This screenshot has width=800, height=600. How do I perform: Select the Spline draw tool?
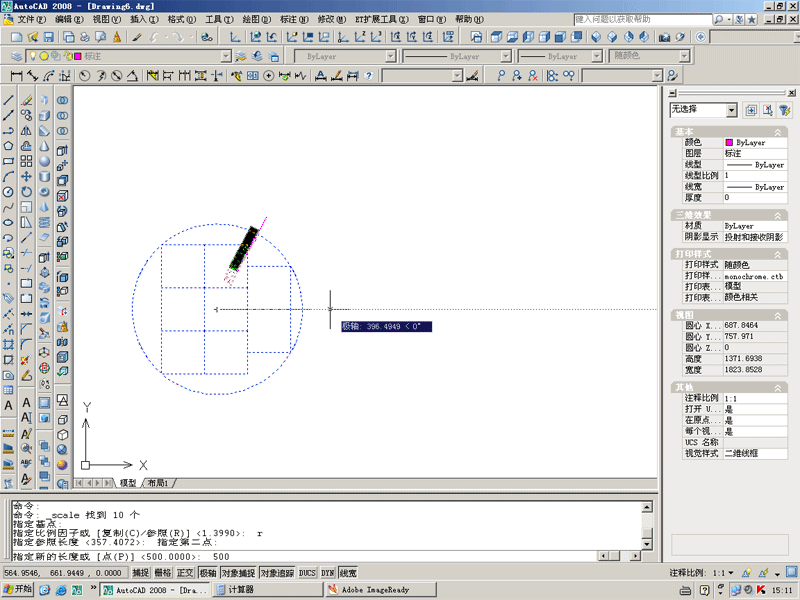[x=8, y=207]
